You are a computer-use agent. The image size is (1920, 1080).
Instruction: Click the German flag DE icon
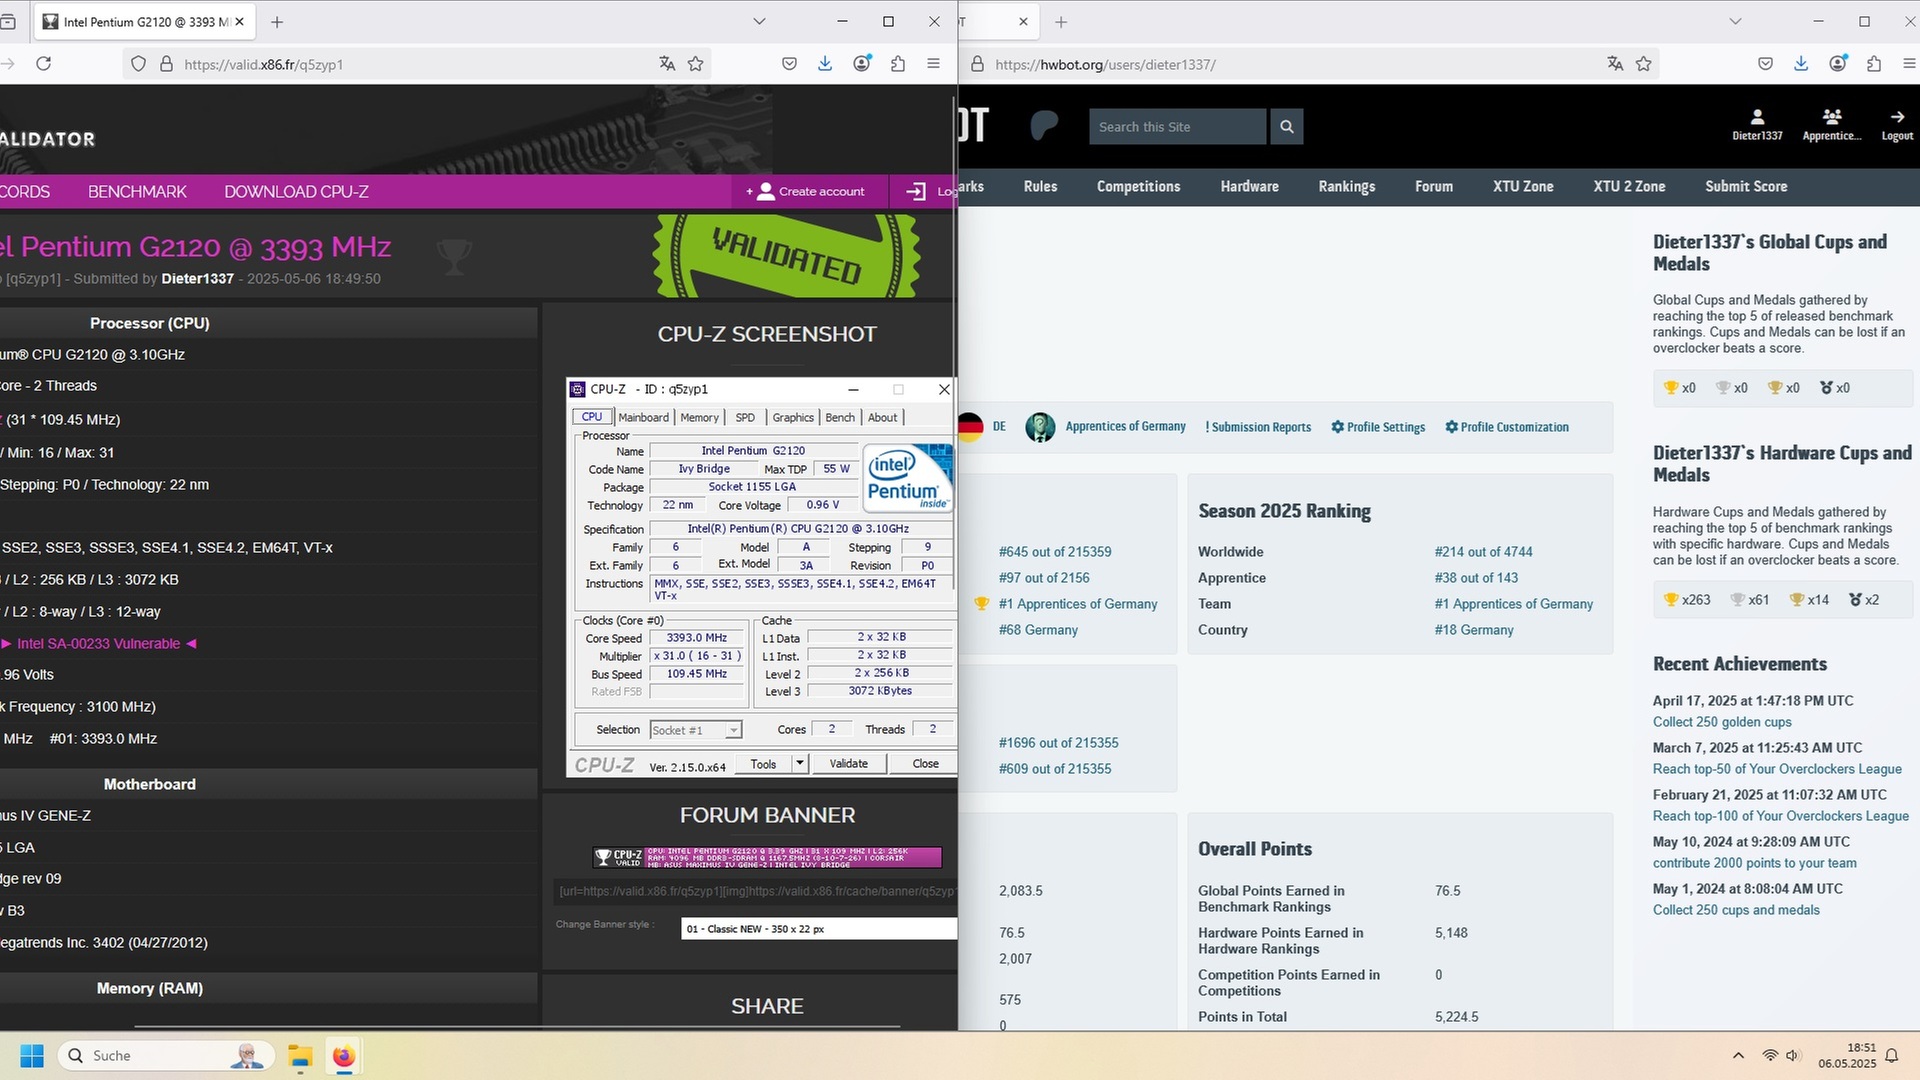[970, 427]
